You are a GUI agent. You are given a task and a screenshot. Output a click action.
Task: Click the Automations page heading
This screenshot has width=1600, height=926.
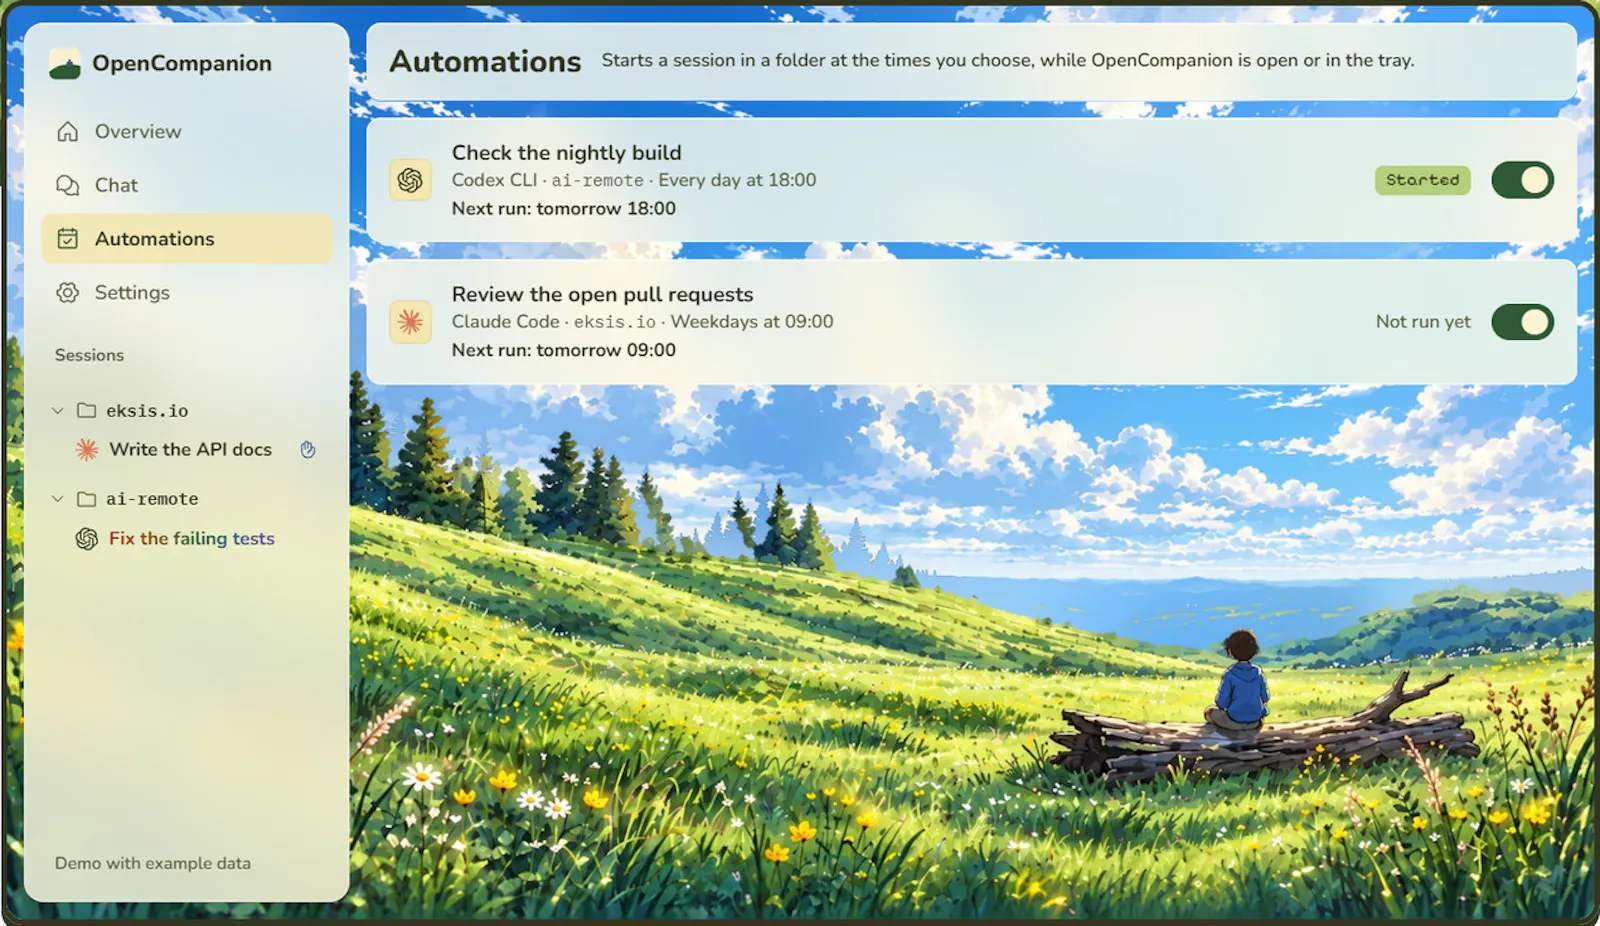click(x=485, y=61)
